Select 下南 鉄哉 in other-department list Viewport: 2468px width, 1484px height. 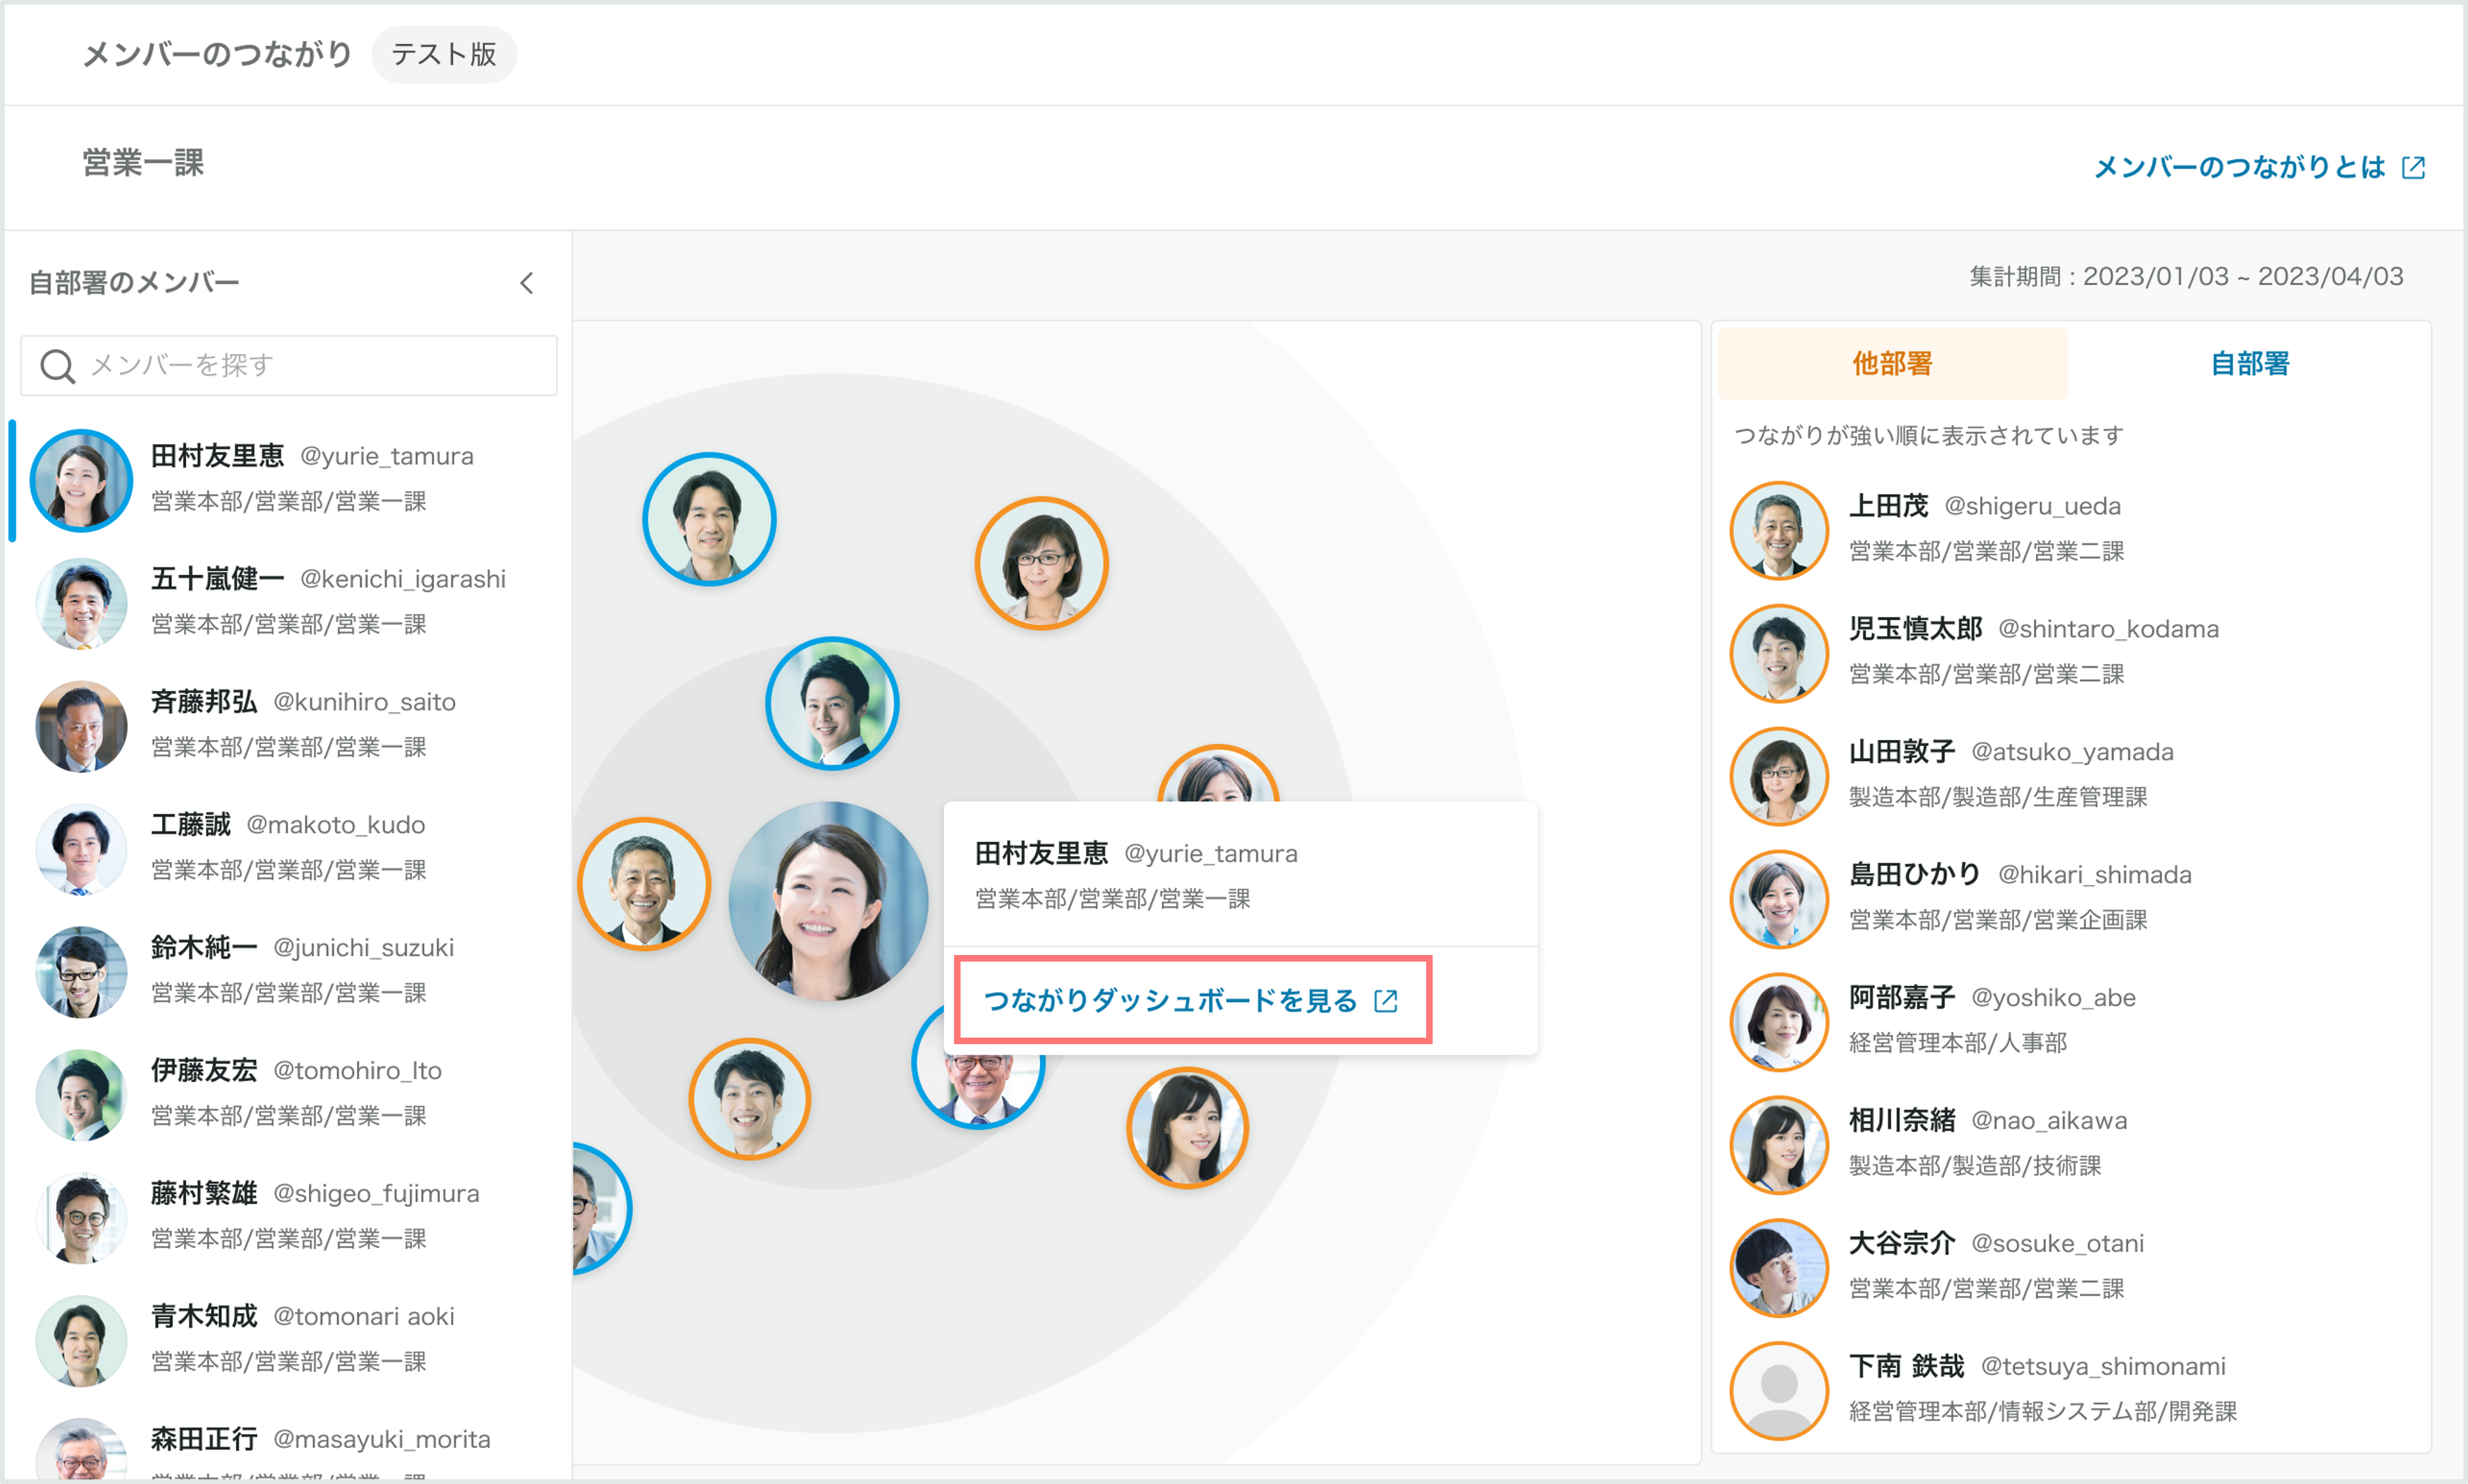(2070, 1390)
